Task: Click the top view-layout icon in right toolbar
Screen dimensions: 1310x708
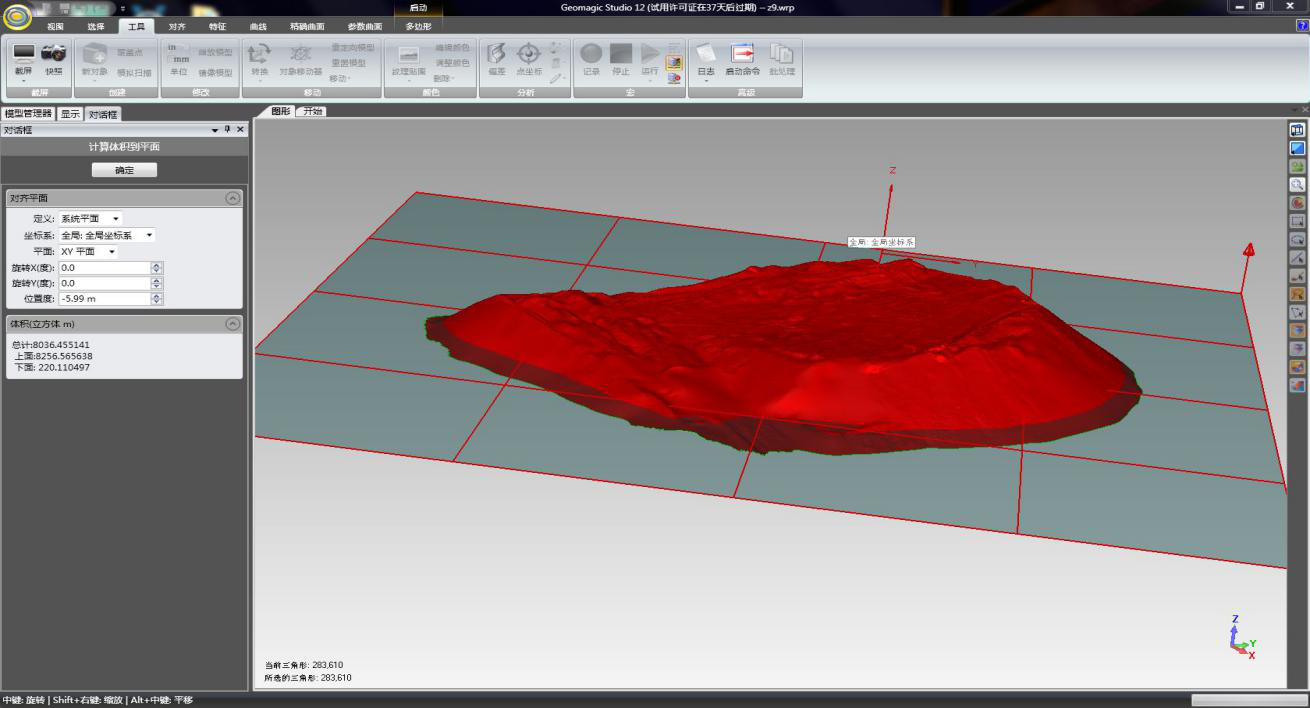Action: coord(1297,130)
